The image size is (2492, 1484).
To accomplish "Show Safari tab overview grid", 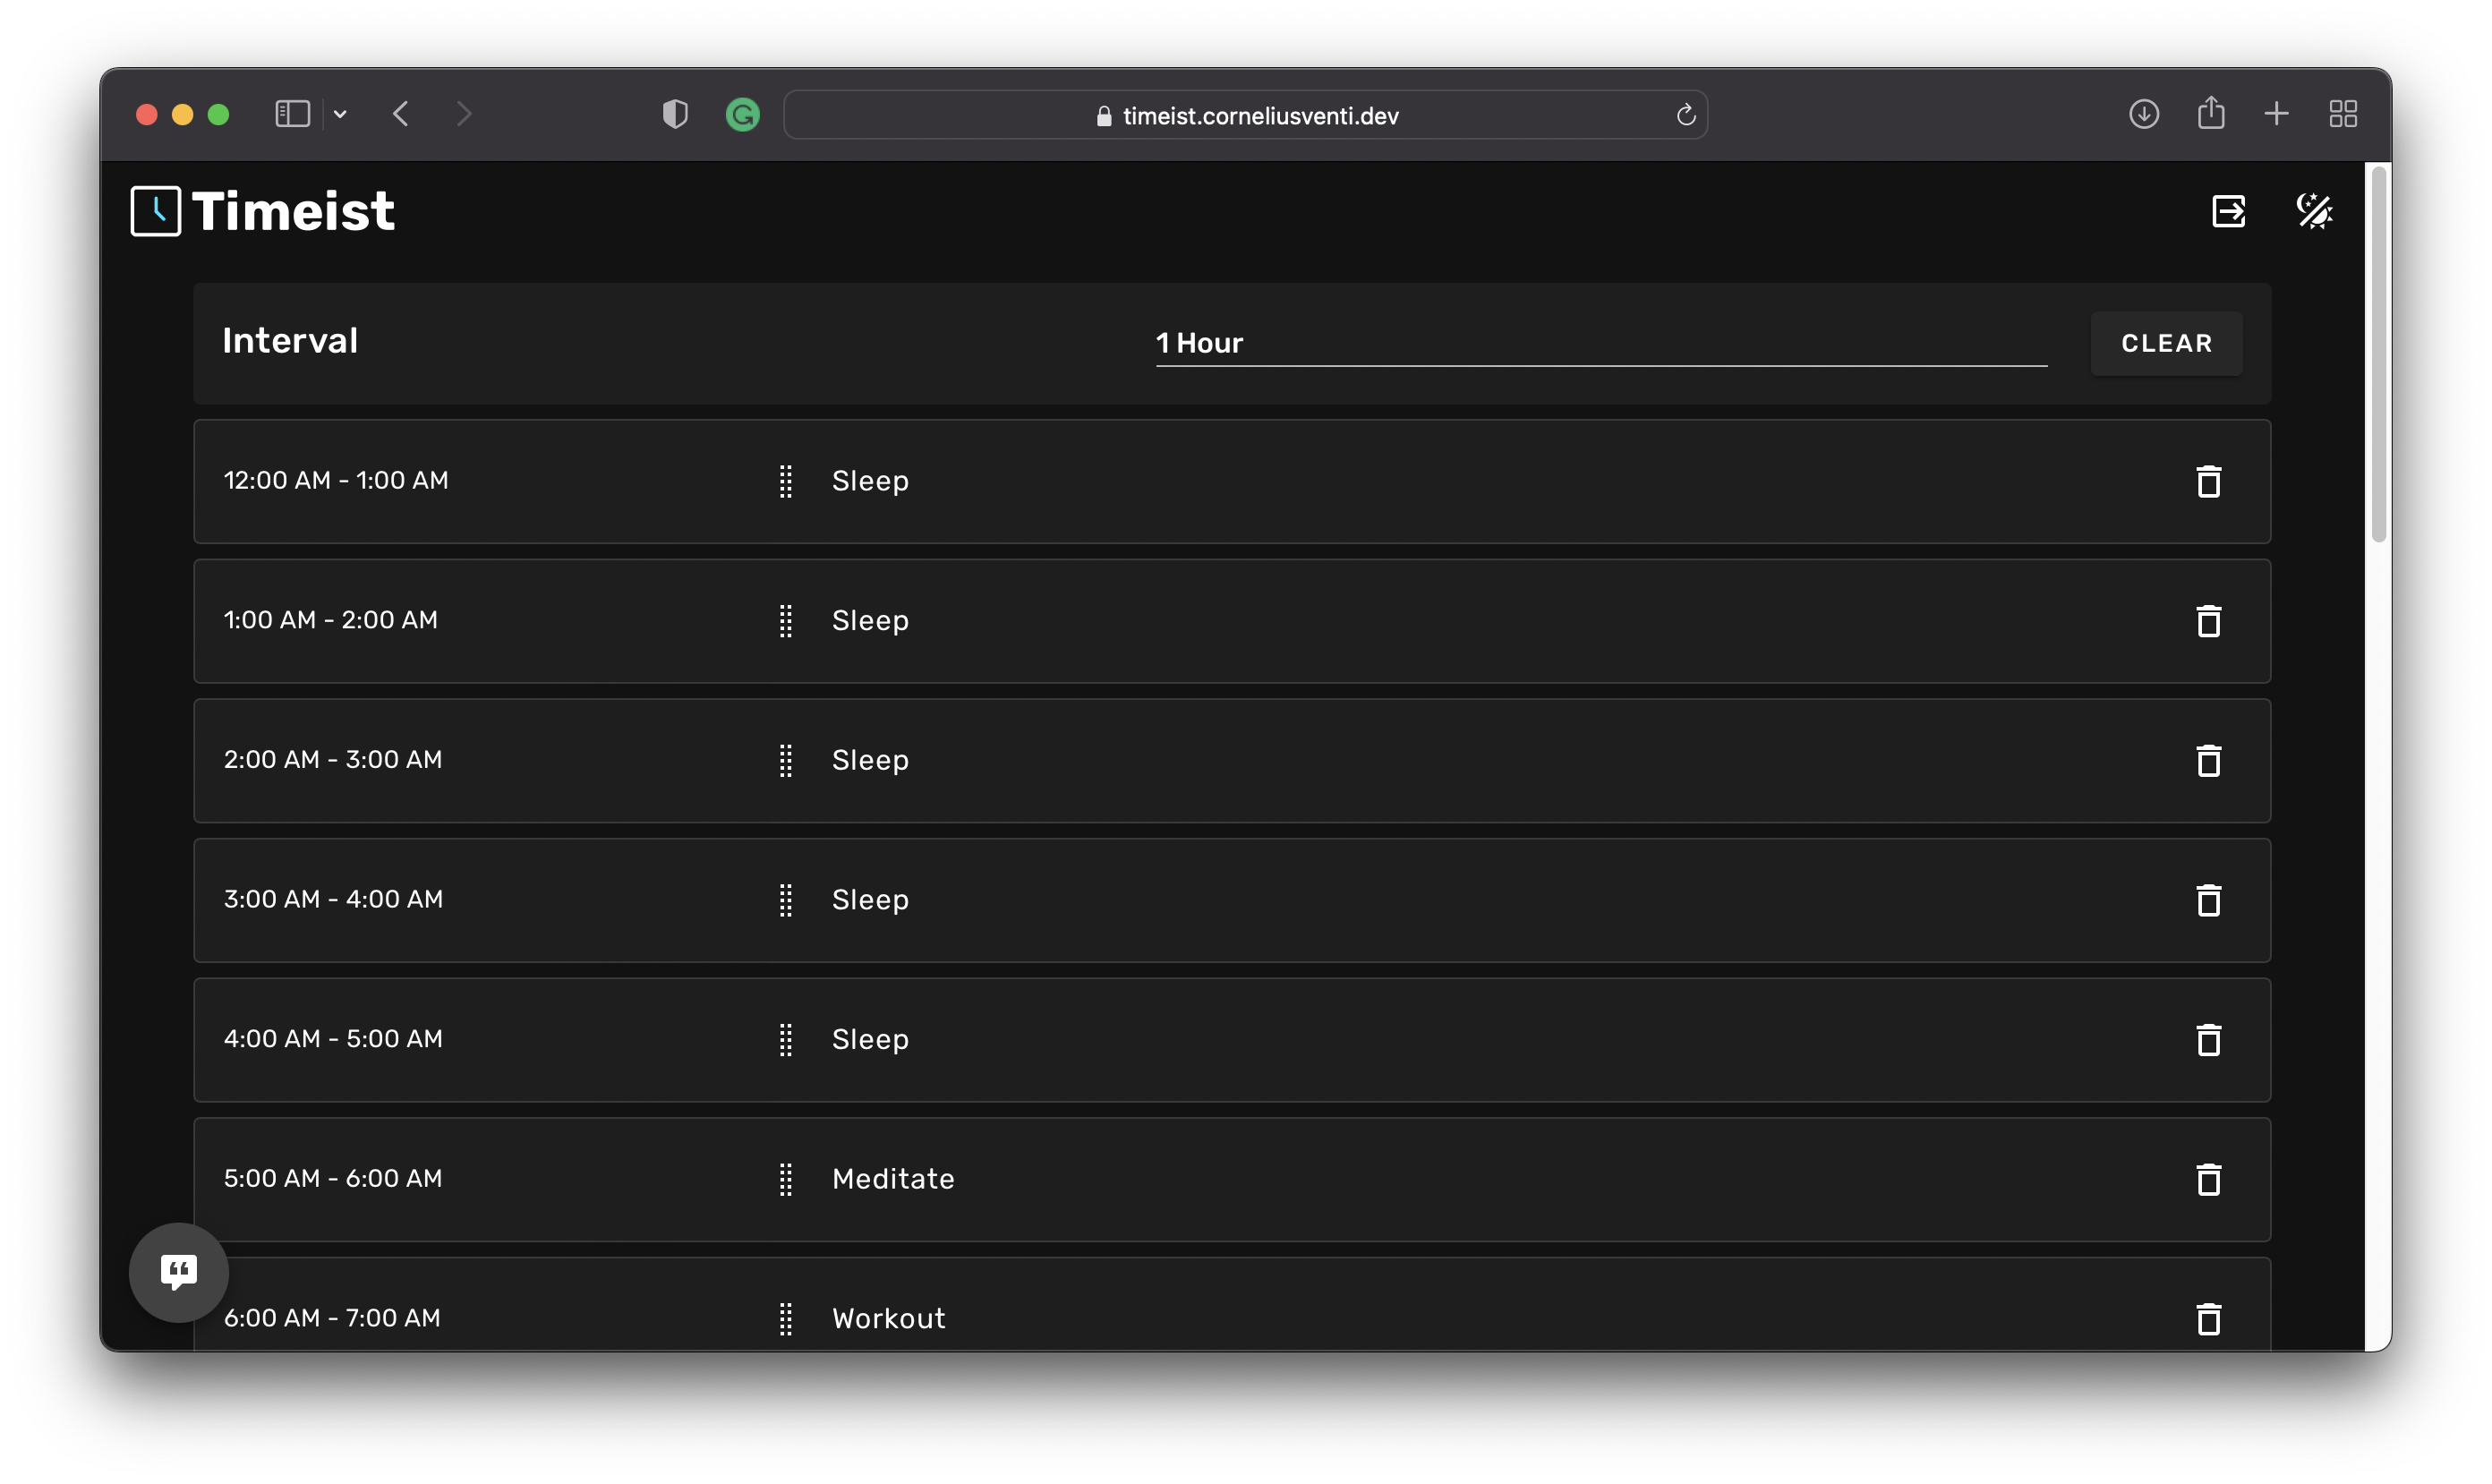I will 2342,114.
